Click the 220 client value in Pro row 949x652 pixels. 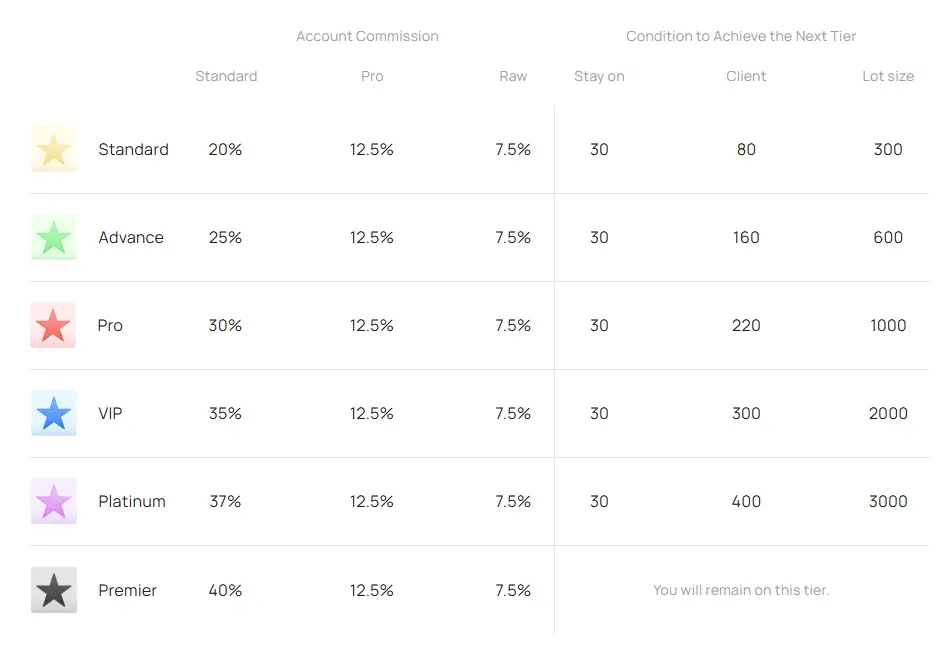746,326
